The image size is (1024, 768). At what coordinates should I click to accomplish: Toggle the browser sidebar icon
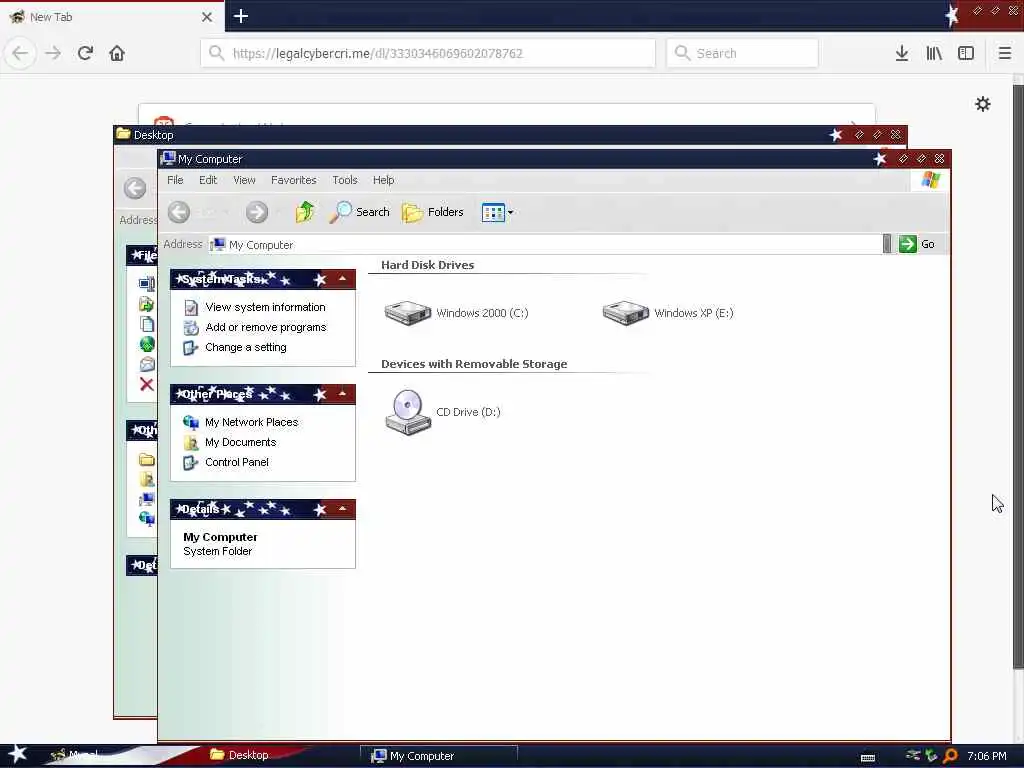click(x=966, y=53)
